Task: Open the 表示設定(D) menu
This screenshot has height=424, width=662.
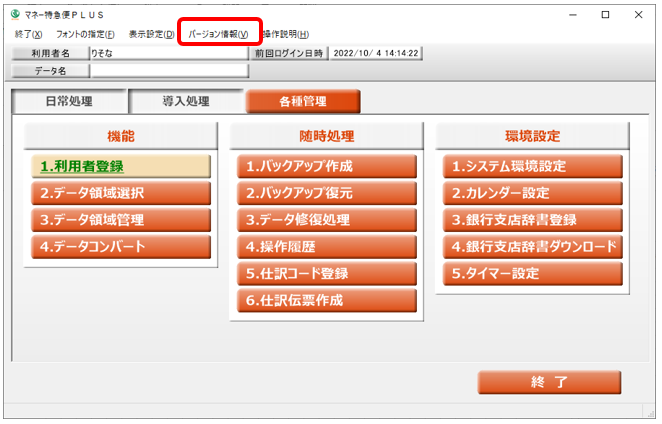Action: tap(151, 34)
